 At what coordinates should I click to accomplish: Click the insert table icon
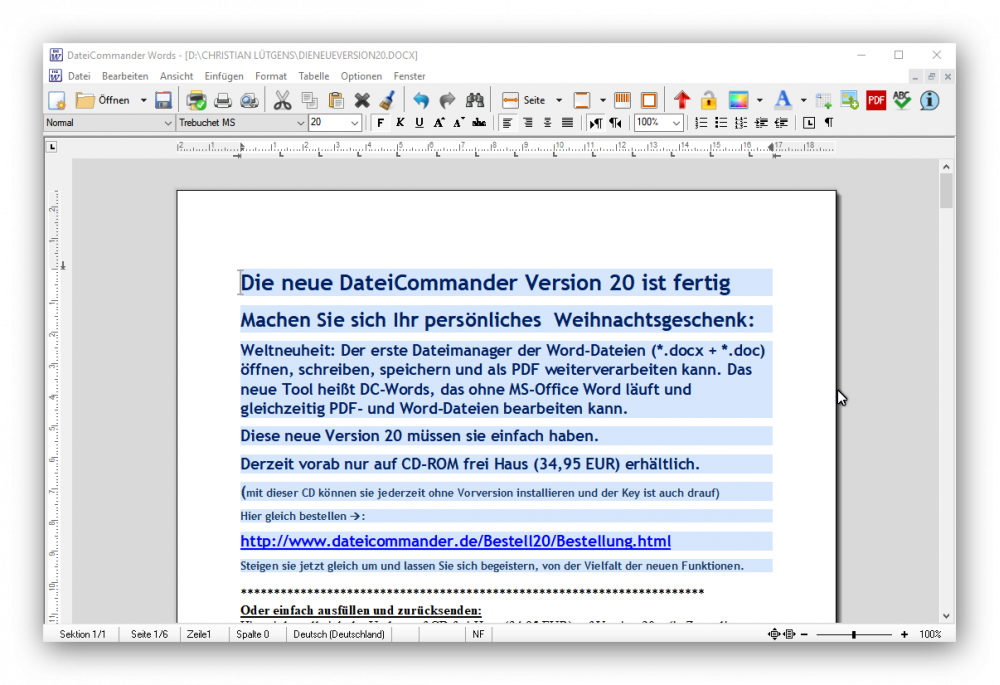click(823, 100)
